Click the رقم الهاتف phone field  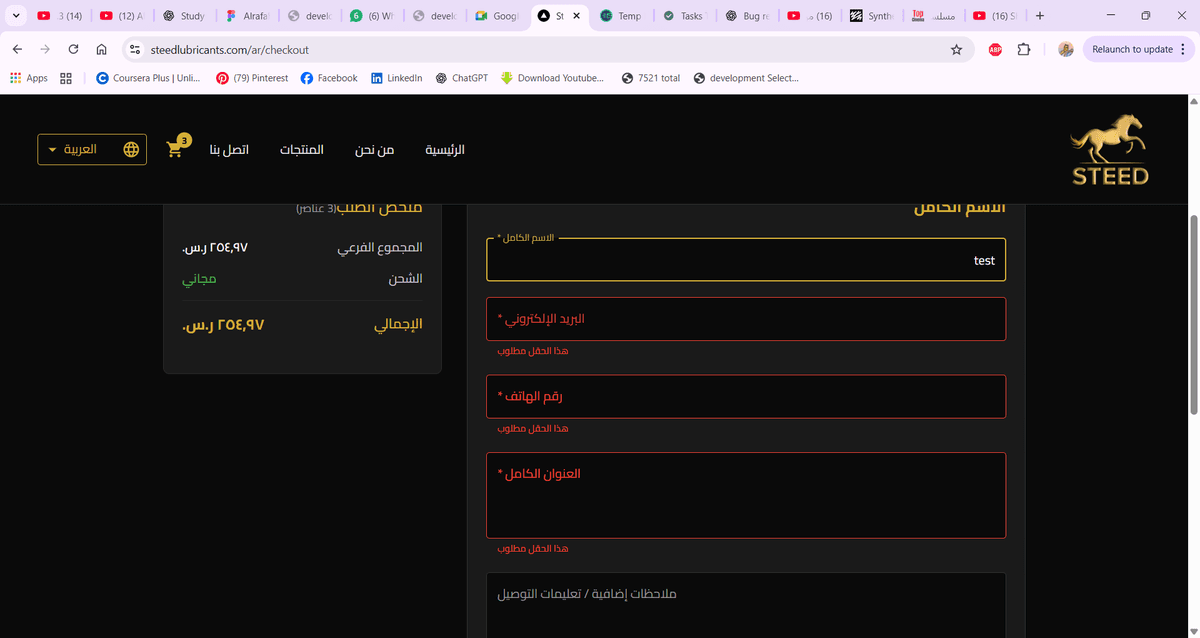click(745, 396)
